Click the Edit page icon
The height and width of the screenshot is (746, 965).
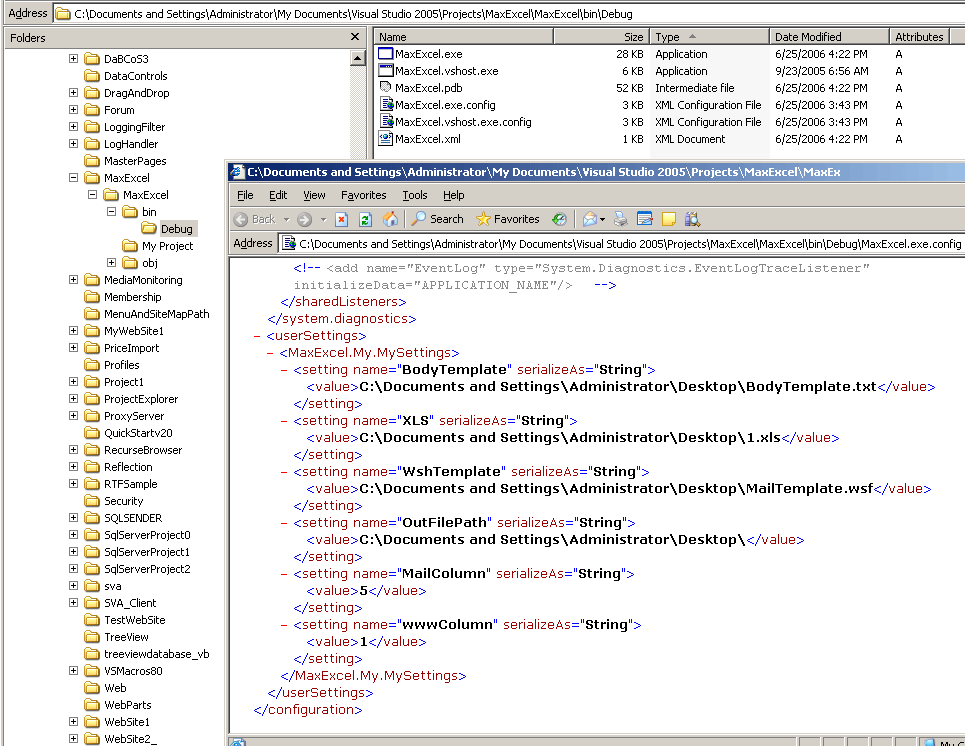click(x=644, y=219)
